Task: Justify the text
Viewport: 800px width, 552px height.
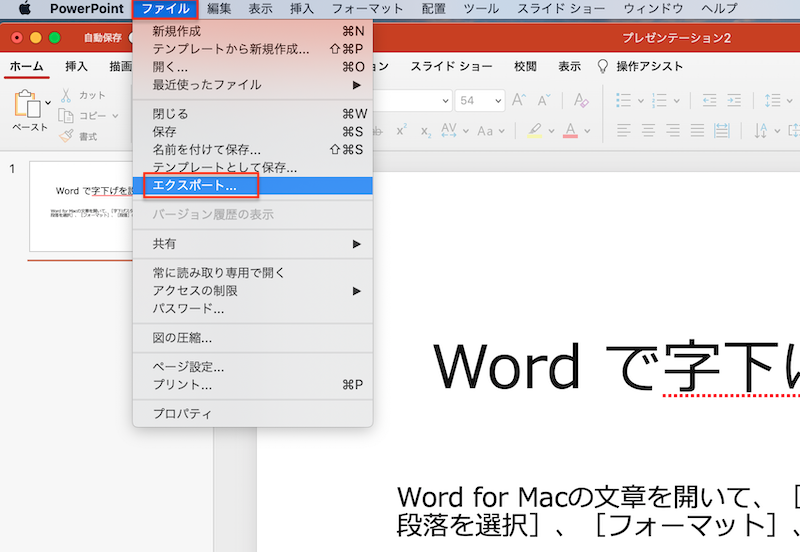Action: tap(697, 131)
